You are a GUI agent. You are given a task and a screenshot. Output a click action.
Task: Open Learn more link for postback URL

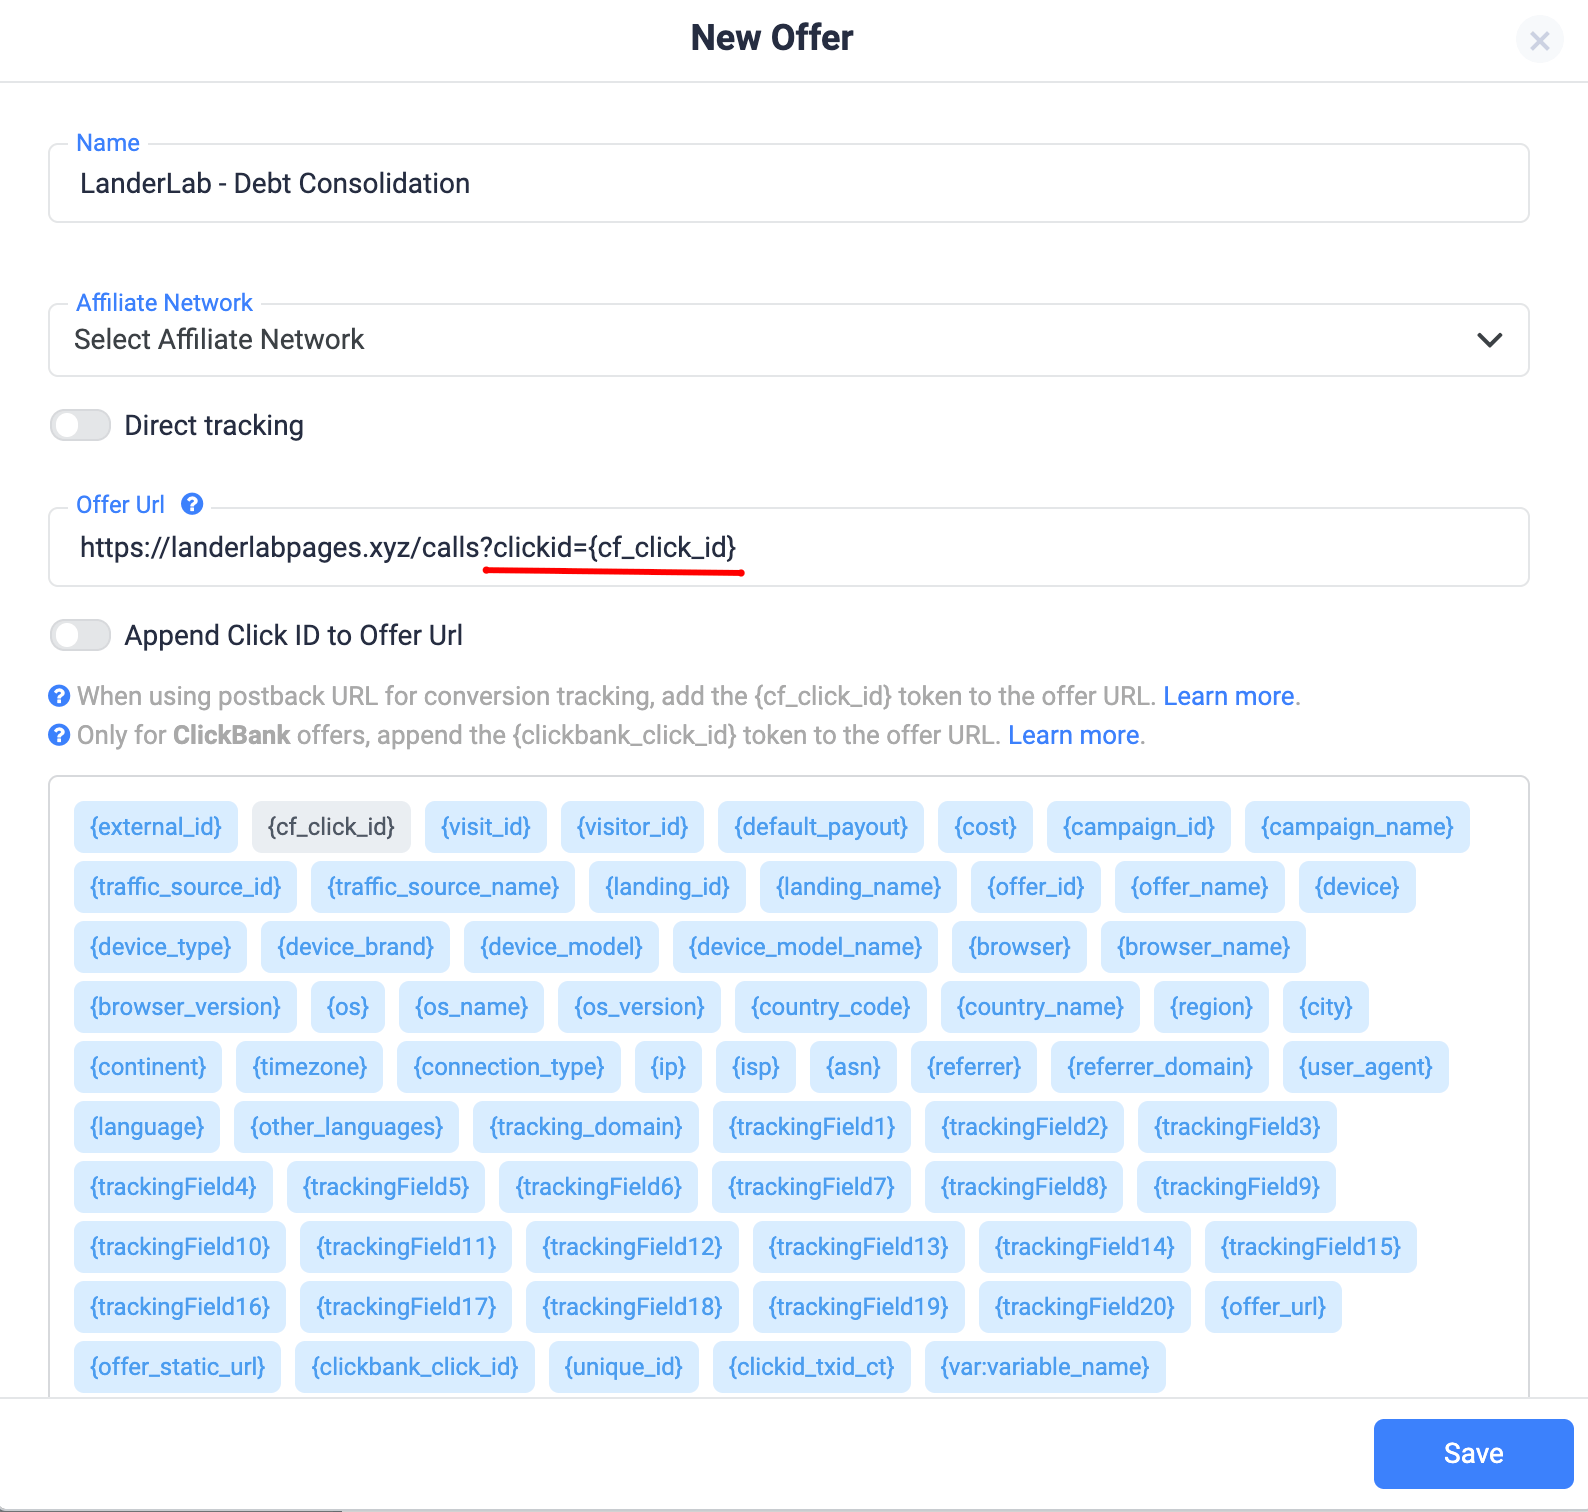coord(1229,696)
